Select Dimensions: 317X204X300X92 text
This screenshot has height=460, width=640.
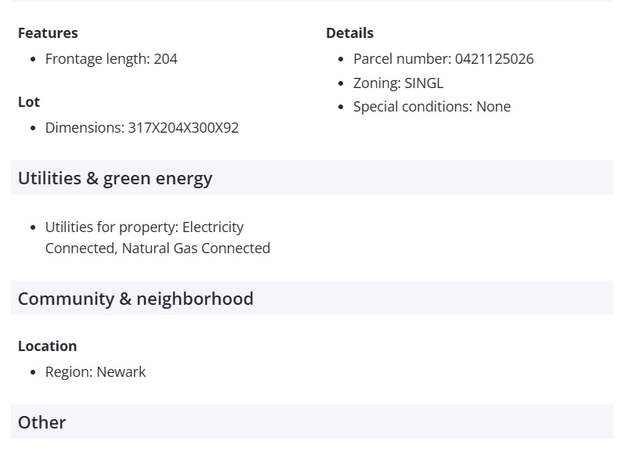point(142,128)
